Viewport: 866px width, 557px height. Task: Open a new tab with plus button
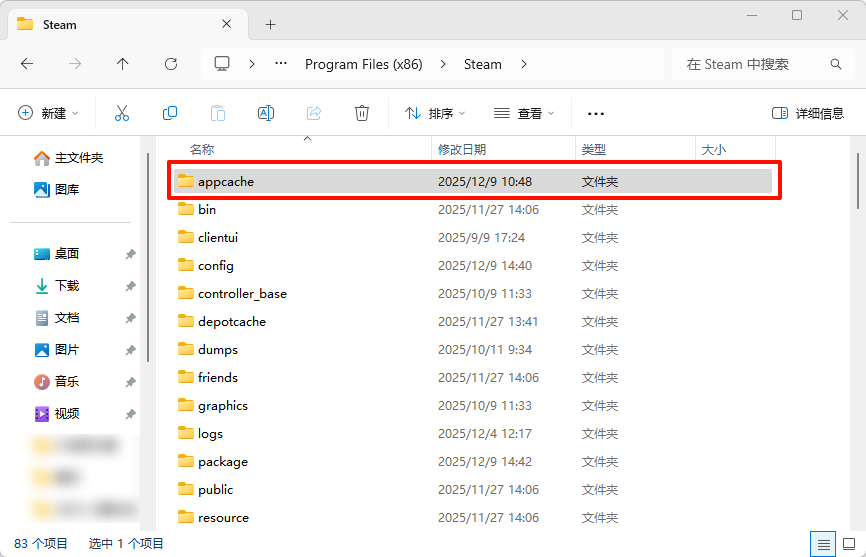(x=270, y=25)
